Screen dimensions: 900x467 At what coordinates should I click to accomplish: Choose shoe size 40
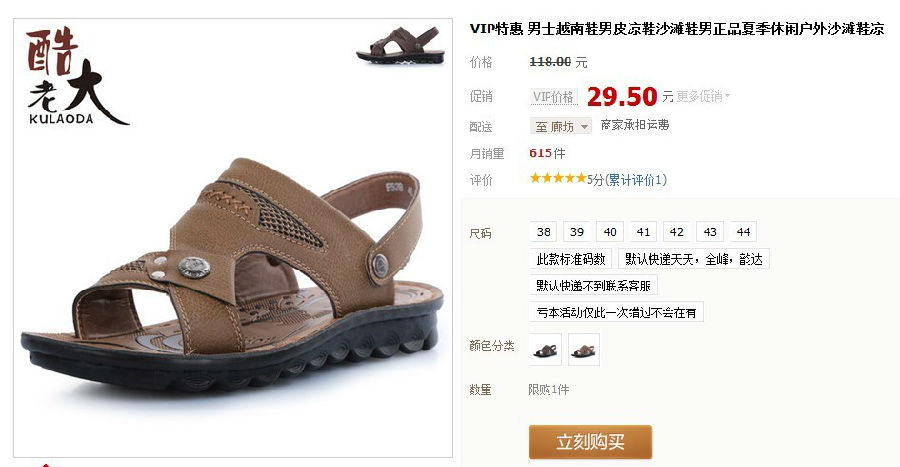[610, 232]
